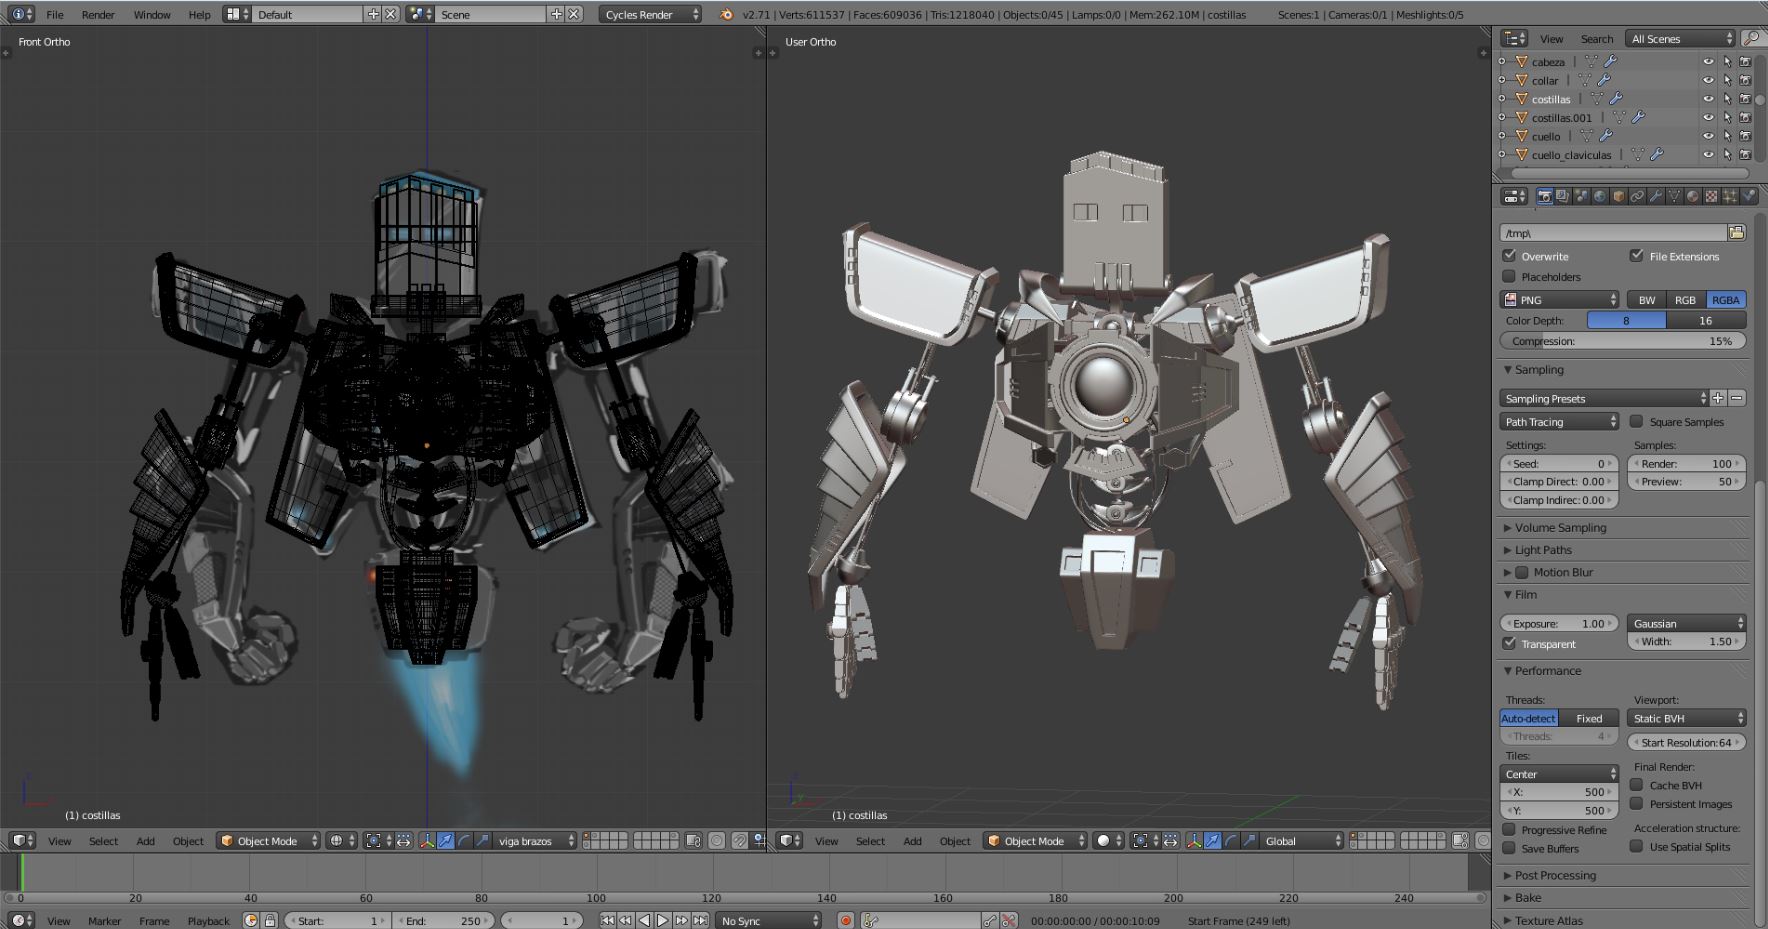Expand the Light Paths panel
The width and height of the screenshot is (1768, 929).
[x=1543, y=550]
